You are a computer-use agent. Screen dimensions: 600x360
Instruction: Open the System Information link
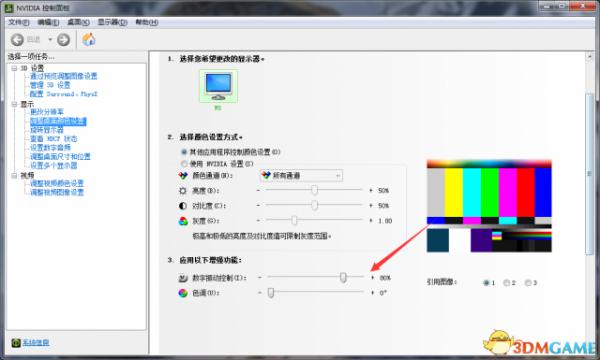tap(36, 342)
